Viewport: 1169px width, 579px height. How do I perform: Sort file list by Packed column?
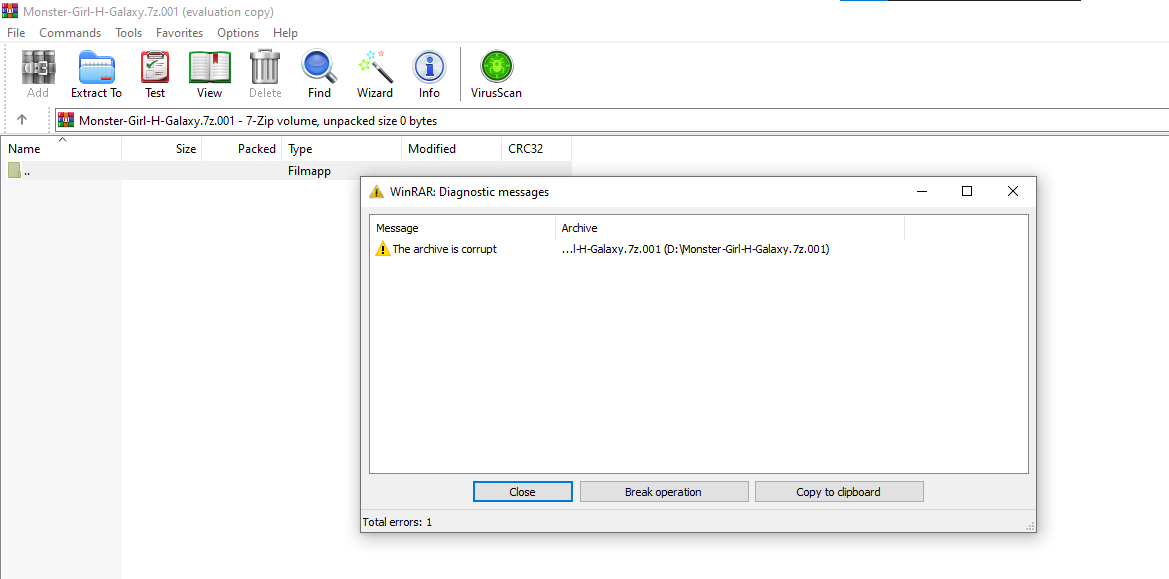click(x=242, y=149)
